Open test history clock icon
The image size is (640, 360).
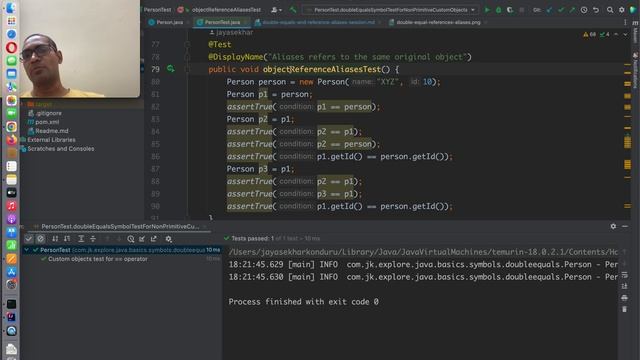point(131,239)
